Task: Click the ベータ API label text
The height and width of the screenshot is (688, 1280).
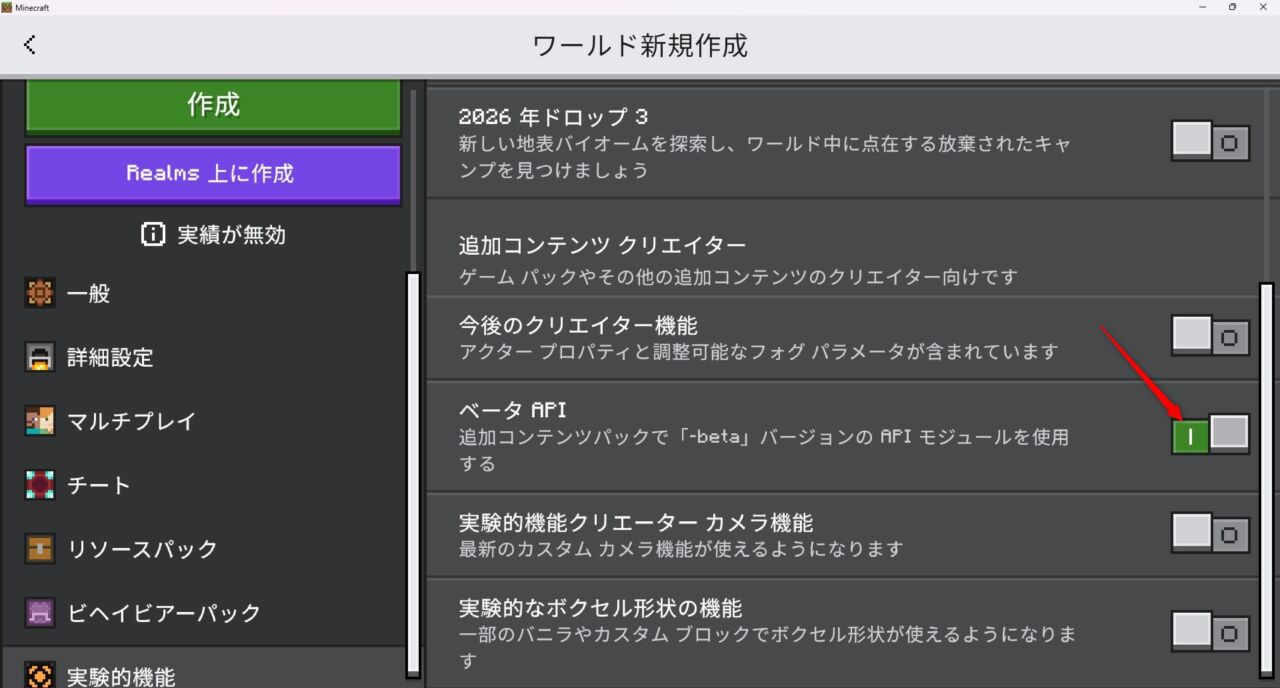Action: tap(513, 409)
